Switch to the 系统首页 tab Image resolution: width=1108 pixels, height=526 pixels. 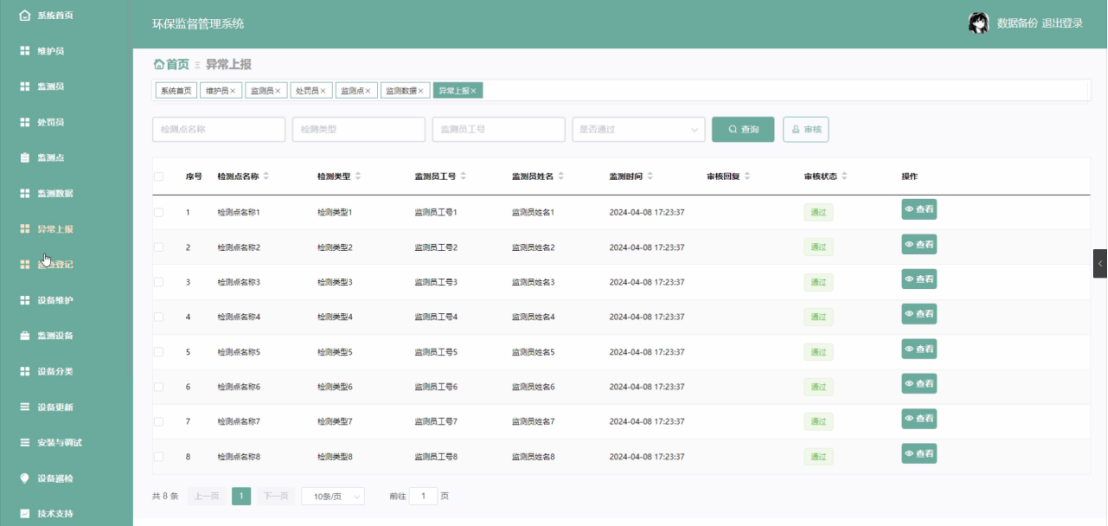[x=176, y=90]
